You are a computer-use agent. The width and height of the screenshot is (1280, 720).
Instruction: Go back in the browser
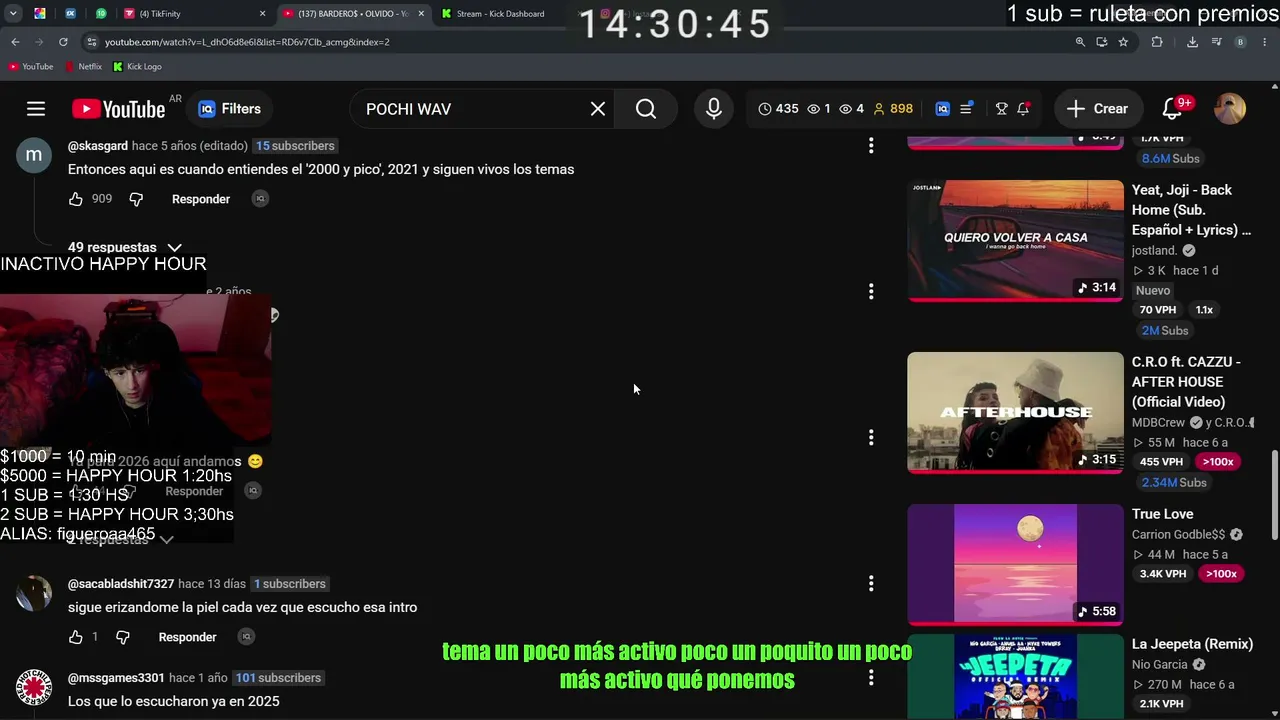pyautogui.click(x=15, y=42)
